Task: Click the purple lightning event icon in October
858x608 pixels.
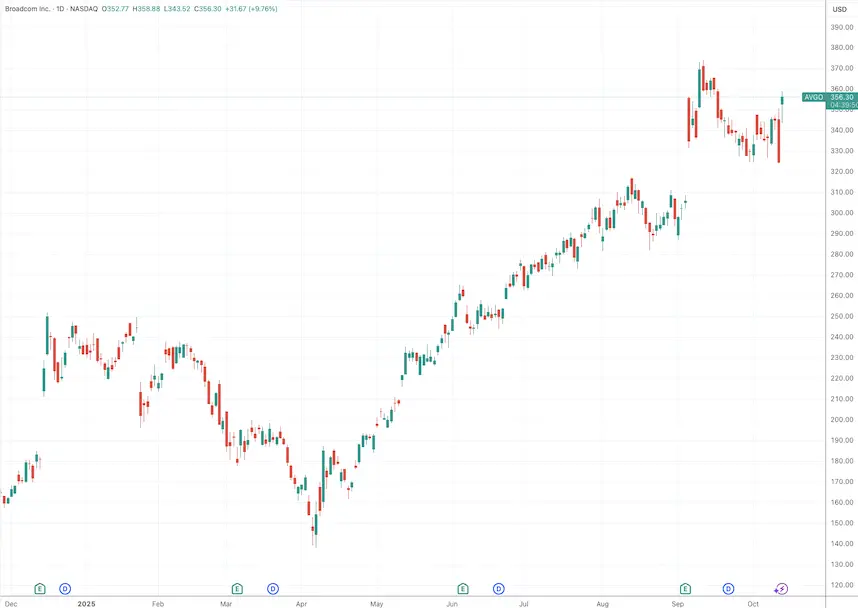Action: pos(781,588)
